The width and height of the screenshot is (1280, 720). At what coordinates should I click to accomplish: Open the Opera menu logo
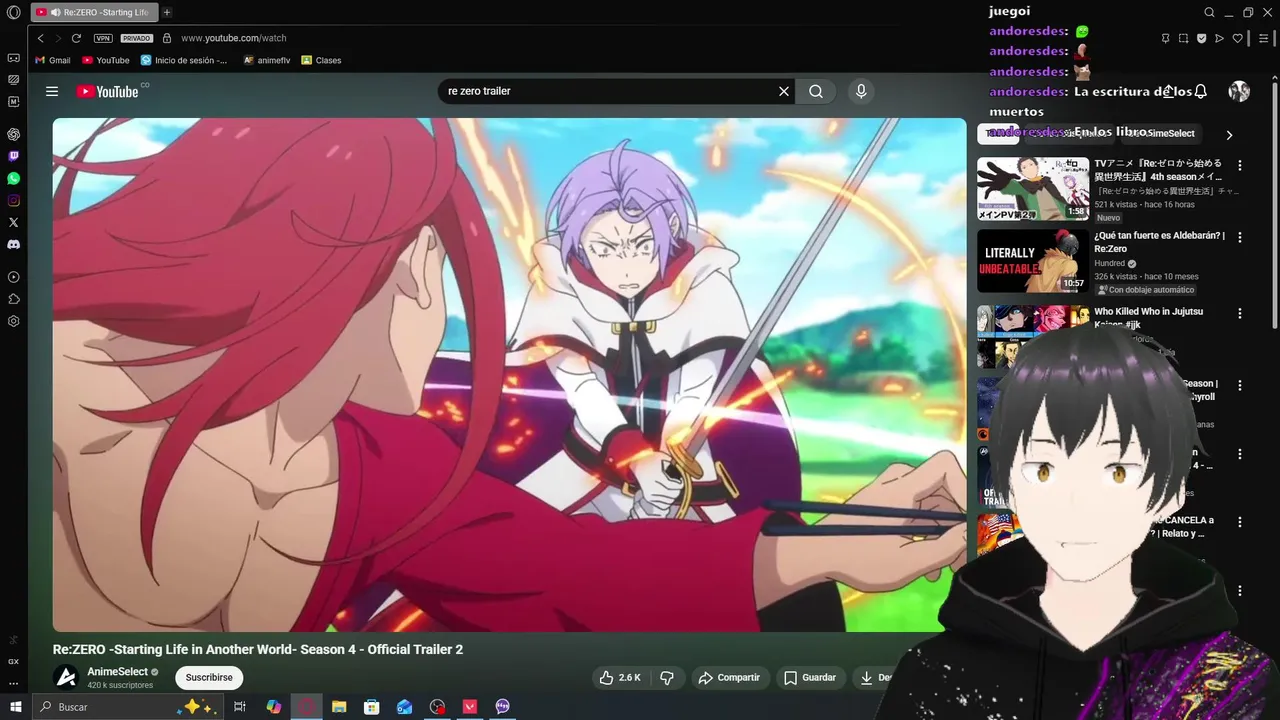click(x=13, y=13)
